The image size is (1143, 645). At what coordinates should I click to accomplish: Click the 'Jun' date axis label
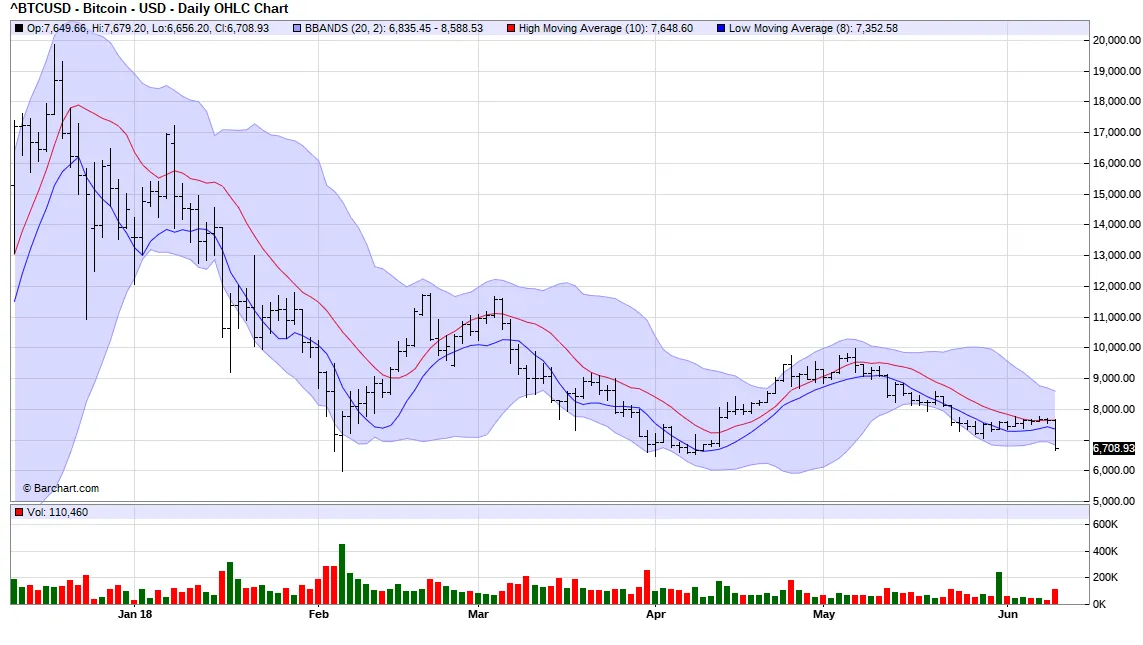click(x=1007, y=614)
